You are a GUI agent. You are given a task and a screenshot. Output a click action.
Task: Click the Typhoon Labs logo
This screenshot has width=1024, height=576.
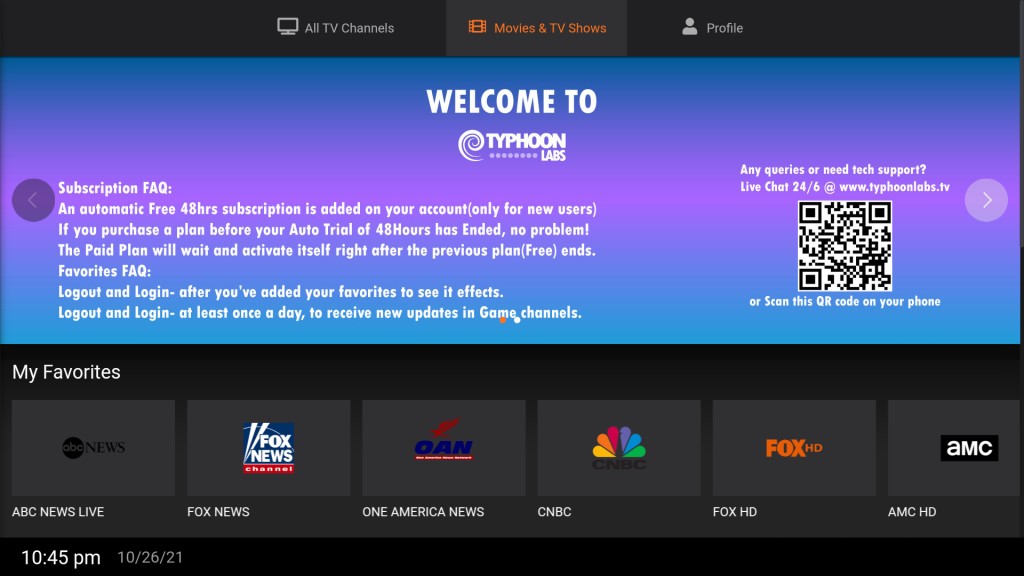pos(512,146)
